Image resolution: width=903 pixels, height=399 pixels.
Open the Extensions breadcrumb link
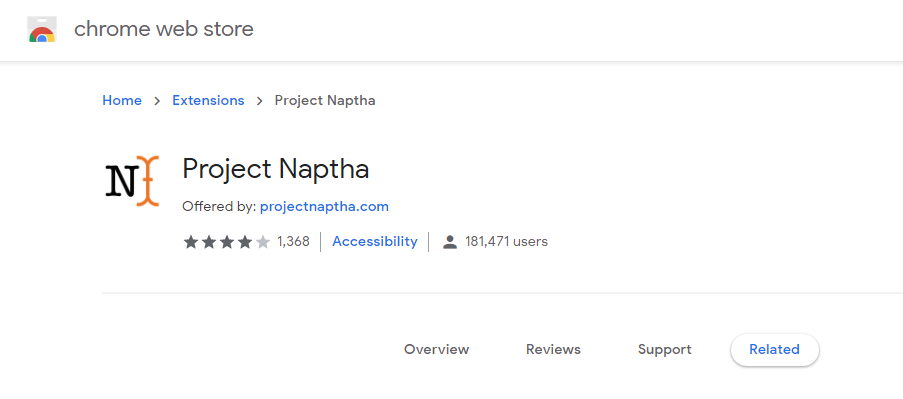(208, 101)
